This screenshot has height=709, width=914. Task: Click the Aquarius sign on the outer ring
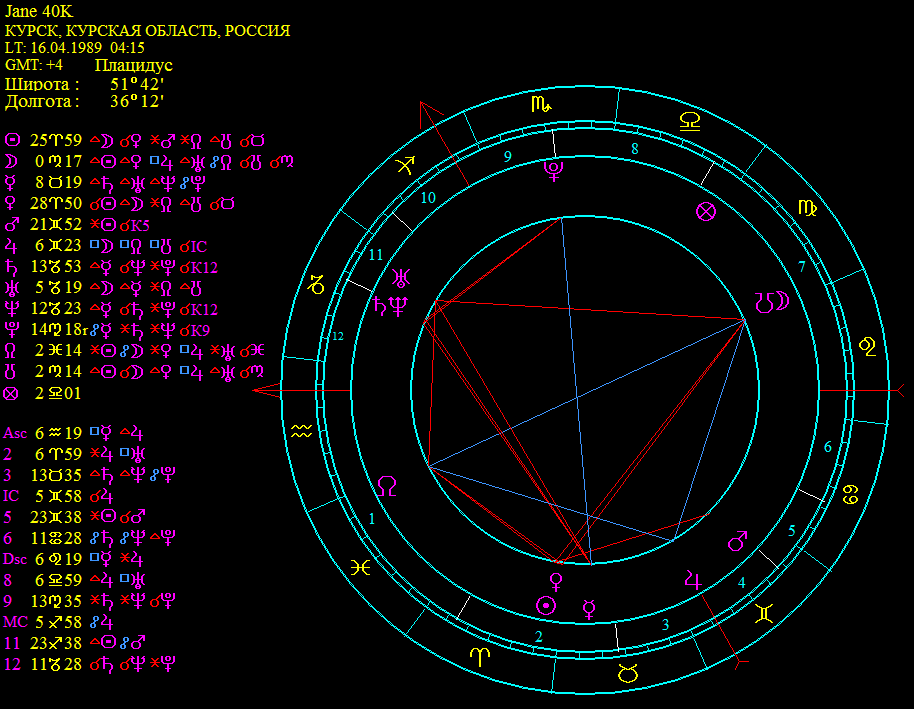[x=301, y=432]
